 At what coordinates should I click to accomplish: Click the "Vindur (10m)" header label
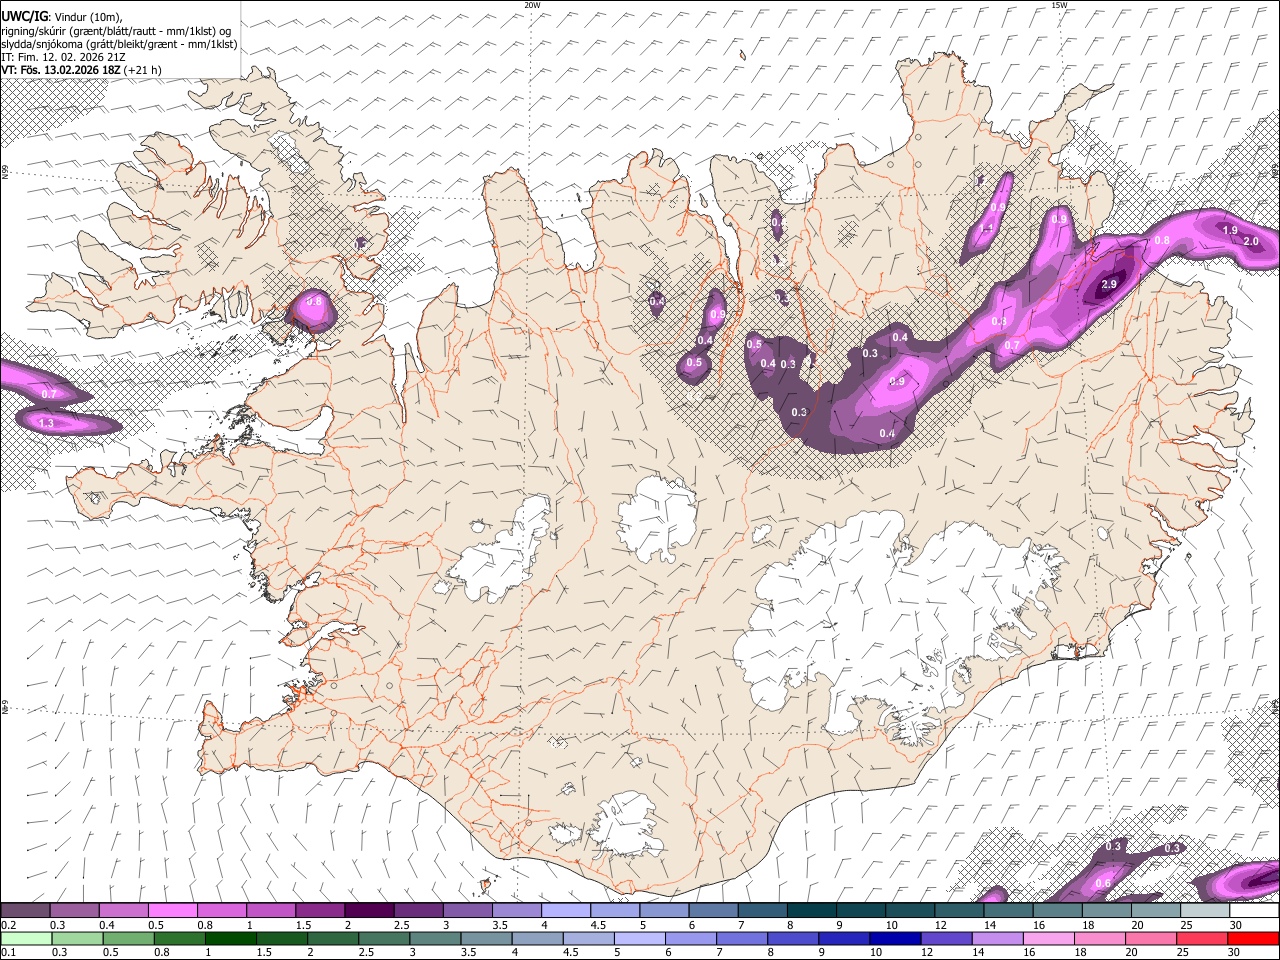pos(89,16)
